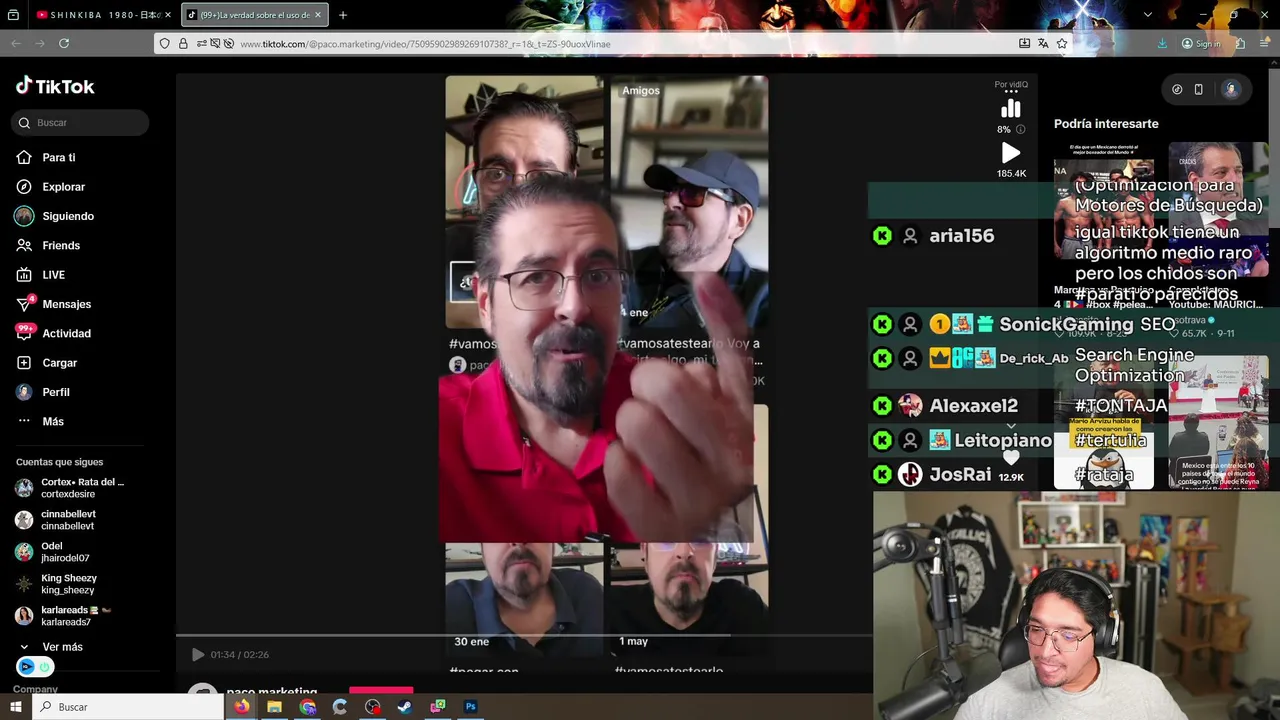Click the vidIQ bar chart stats icon

click(x=1011, y=108)
